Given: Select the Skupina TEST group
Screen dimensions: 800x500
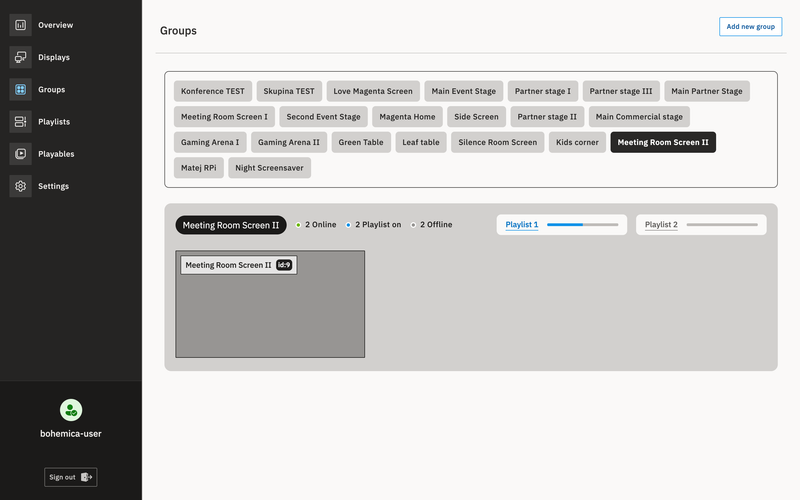Looking at the screenshot, I should (289, 91).
